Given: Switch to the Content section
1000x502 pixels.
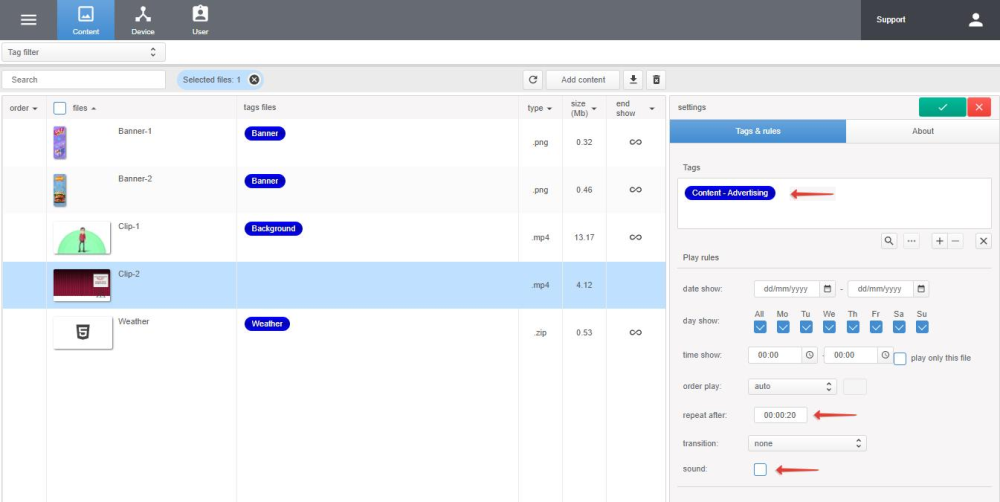Looking at the screenshot, I should 85,20.
